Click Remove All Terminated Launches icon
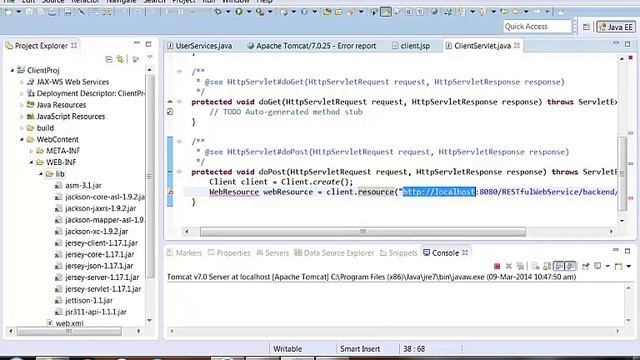The image size is (640, 360). click(520, 266)
